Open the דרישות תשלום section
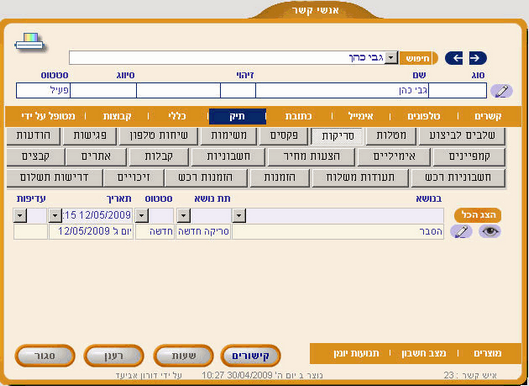The width and height of the screenshot is (529, 386). pos(54,178)
